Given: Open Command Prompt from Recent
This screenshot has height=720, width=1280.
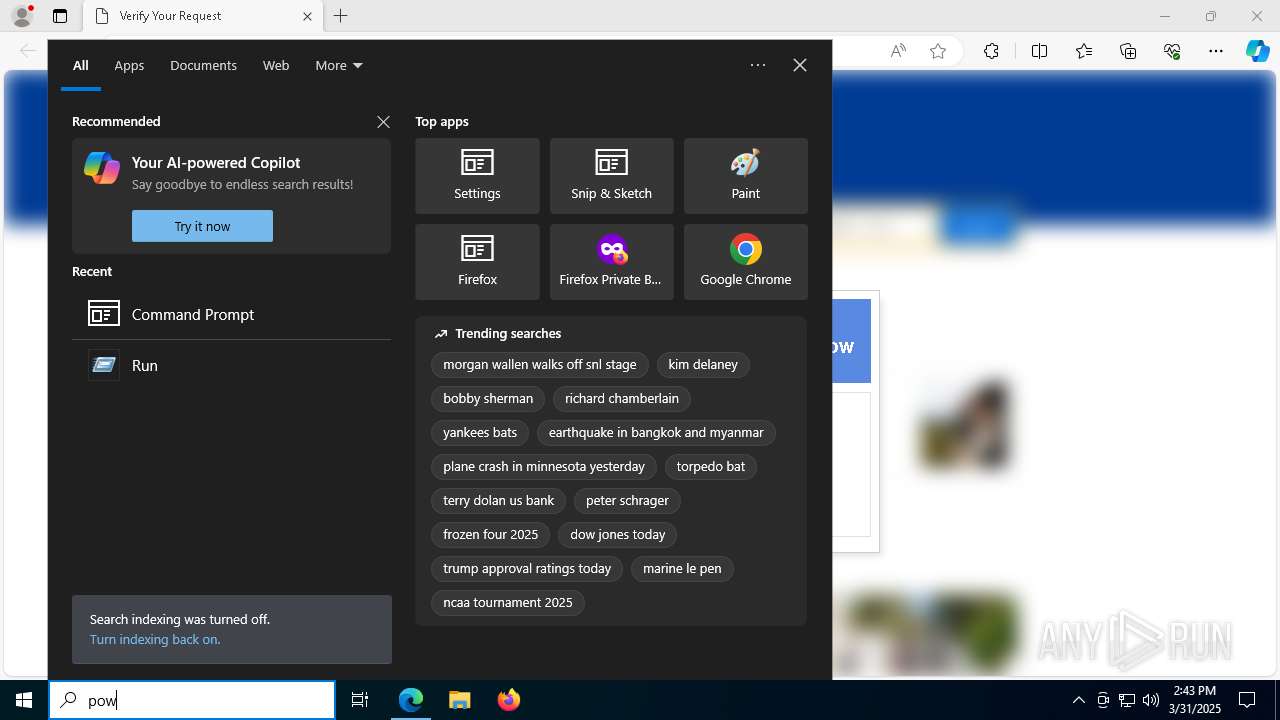Looking at the screenshot, I should coord(231,314).
